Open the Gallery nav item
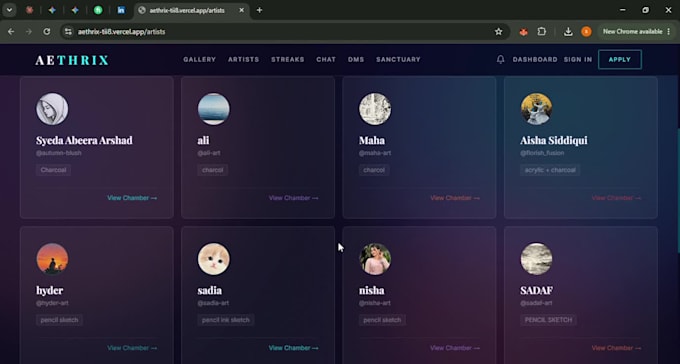 click(x=199, y=59)
